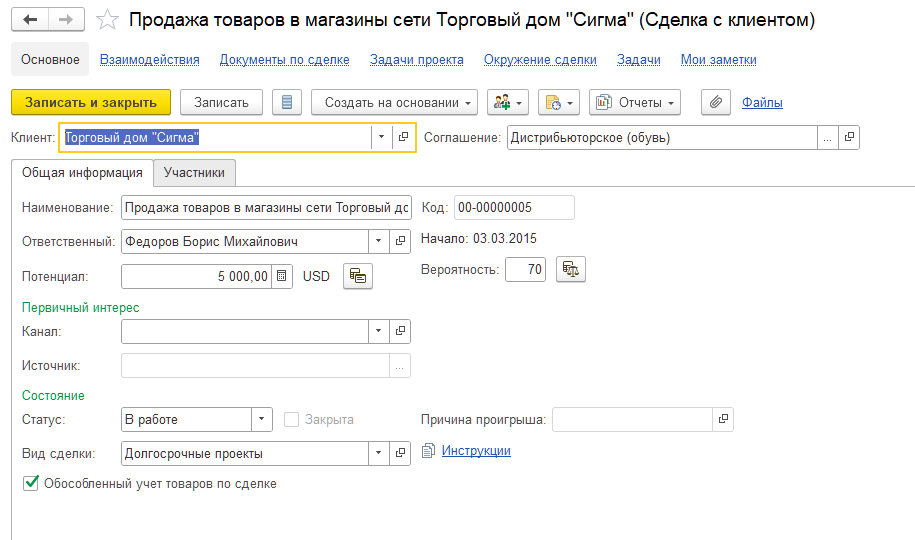Image resolution: width=915 pixels, height=540 pixels.
Task: Open the Задачи section link
Action: coord(639,60)
